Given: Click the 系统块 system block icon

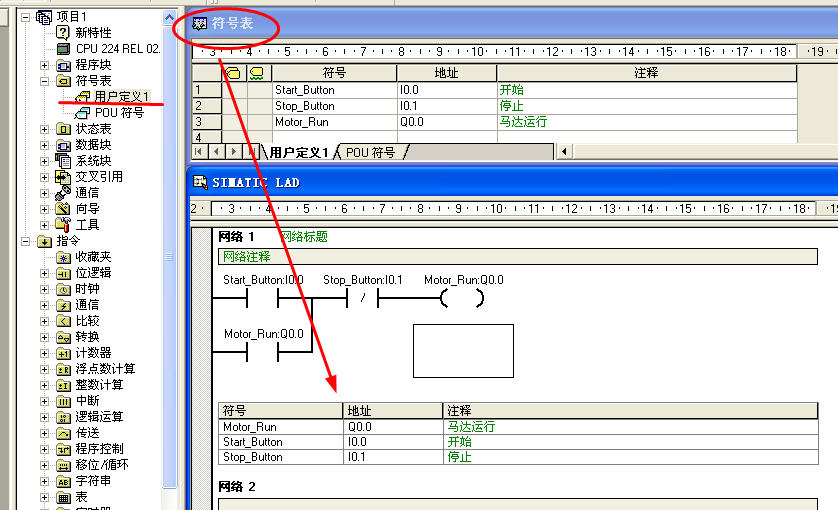Looking at the screenshot, I should [x=64, y=160].
